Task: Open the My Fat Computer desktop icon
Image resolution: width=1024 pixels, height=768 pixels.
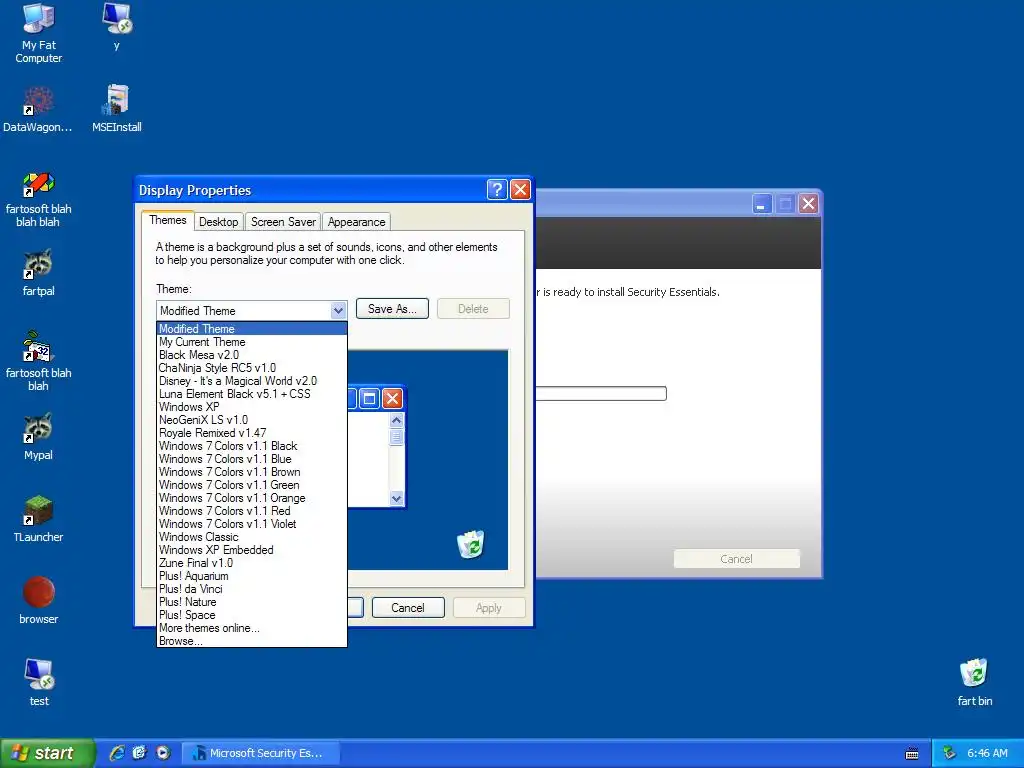Action: click(x=39, y=33)
